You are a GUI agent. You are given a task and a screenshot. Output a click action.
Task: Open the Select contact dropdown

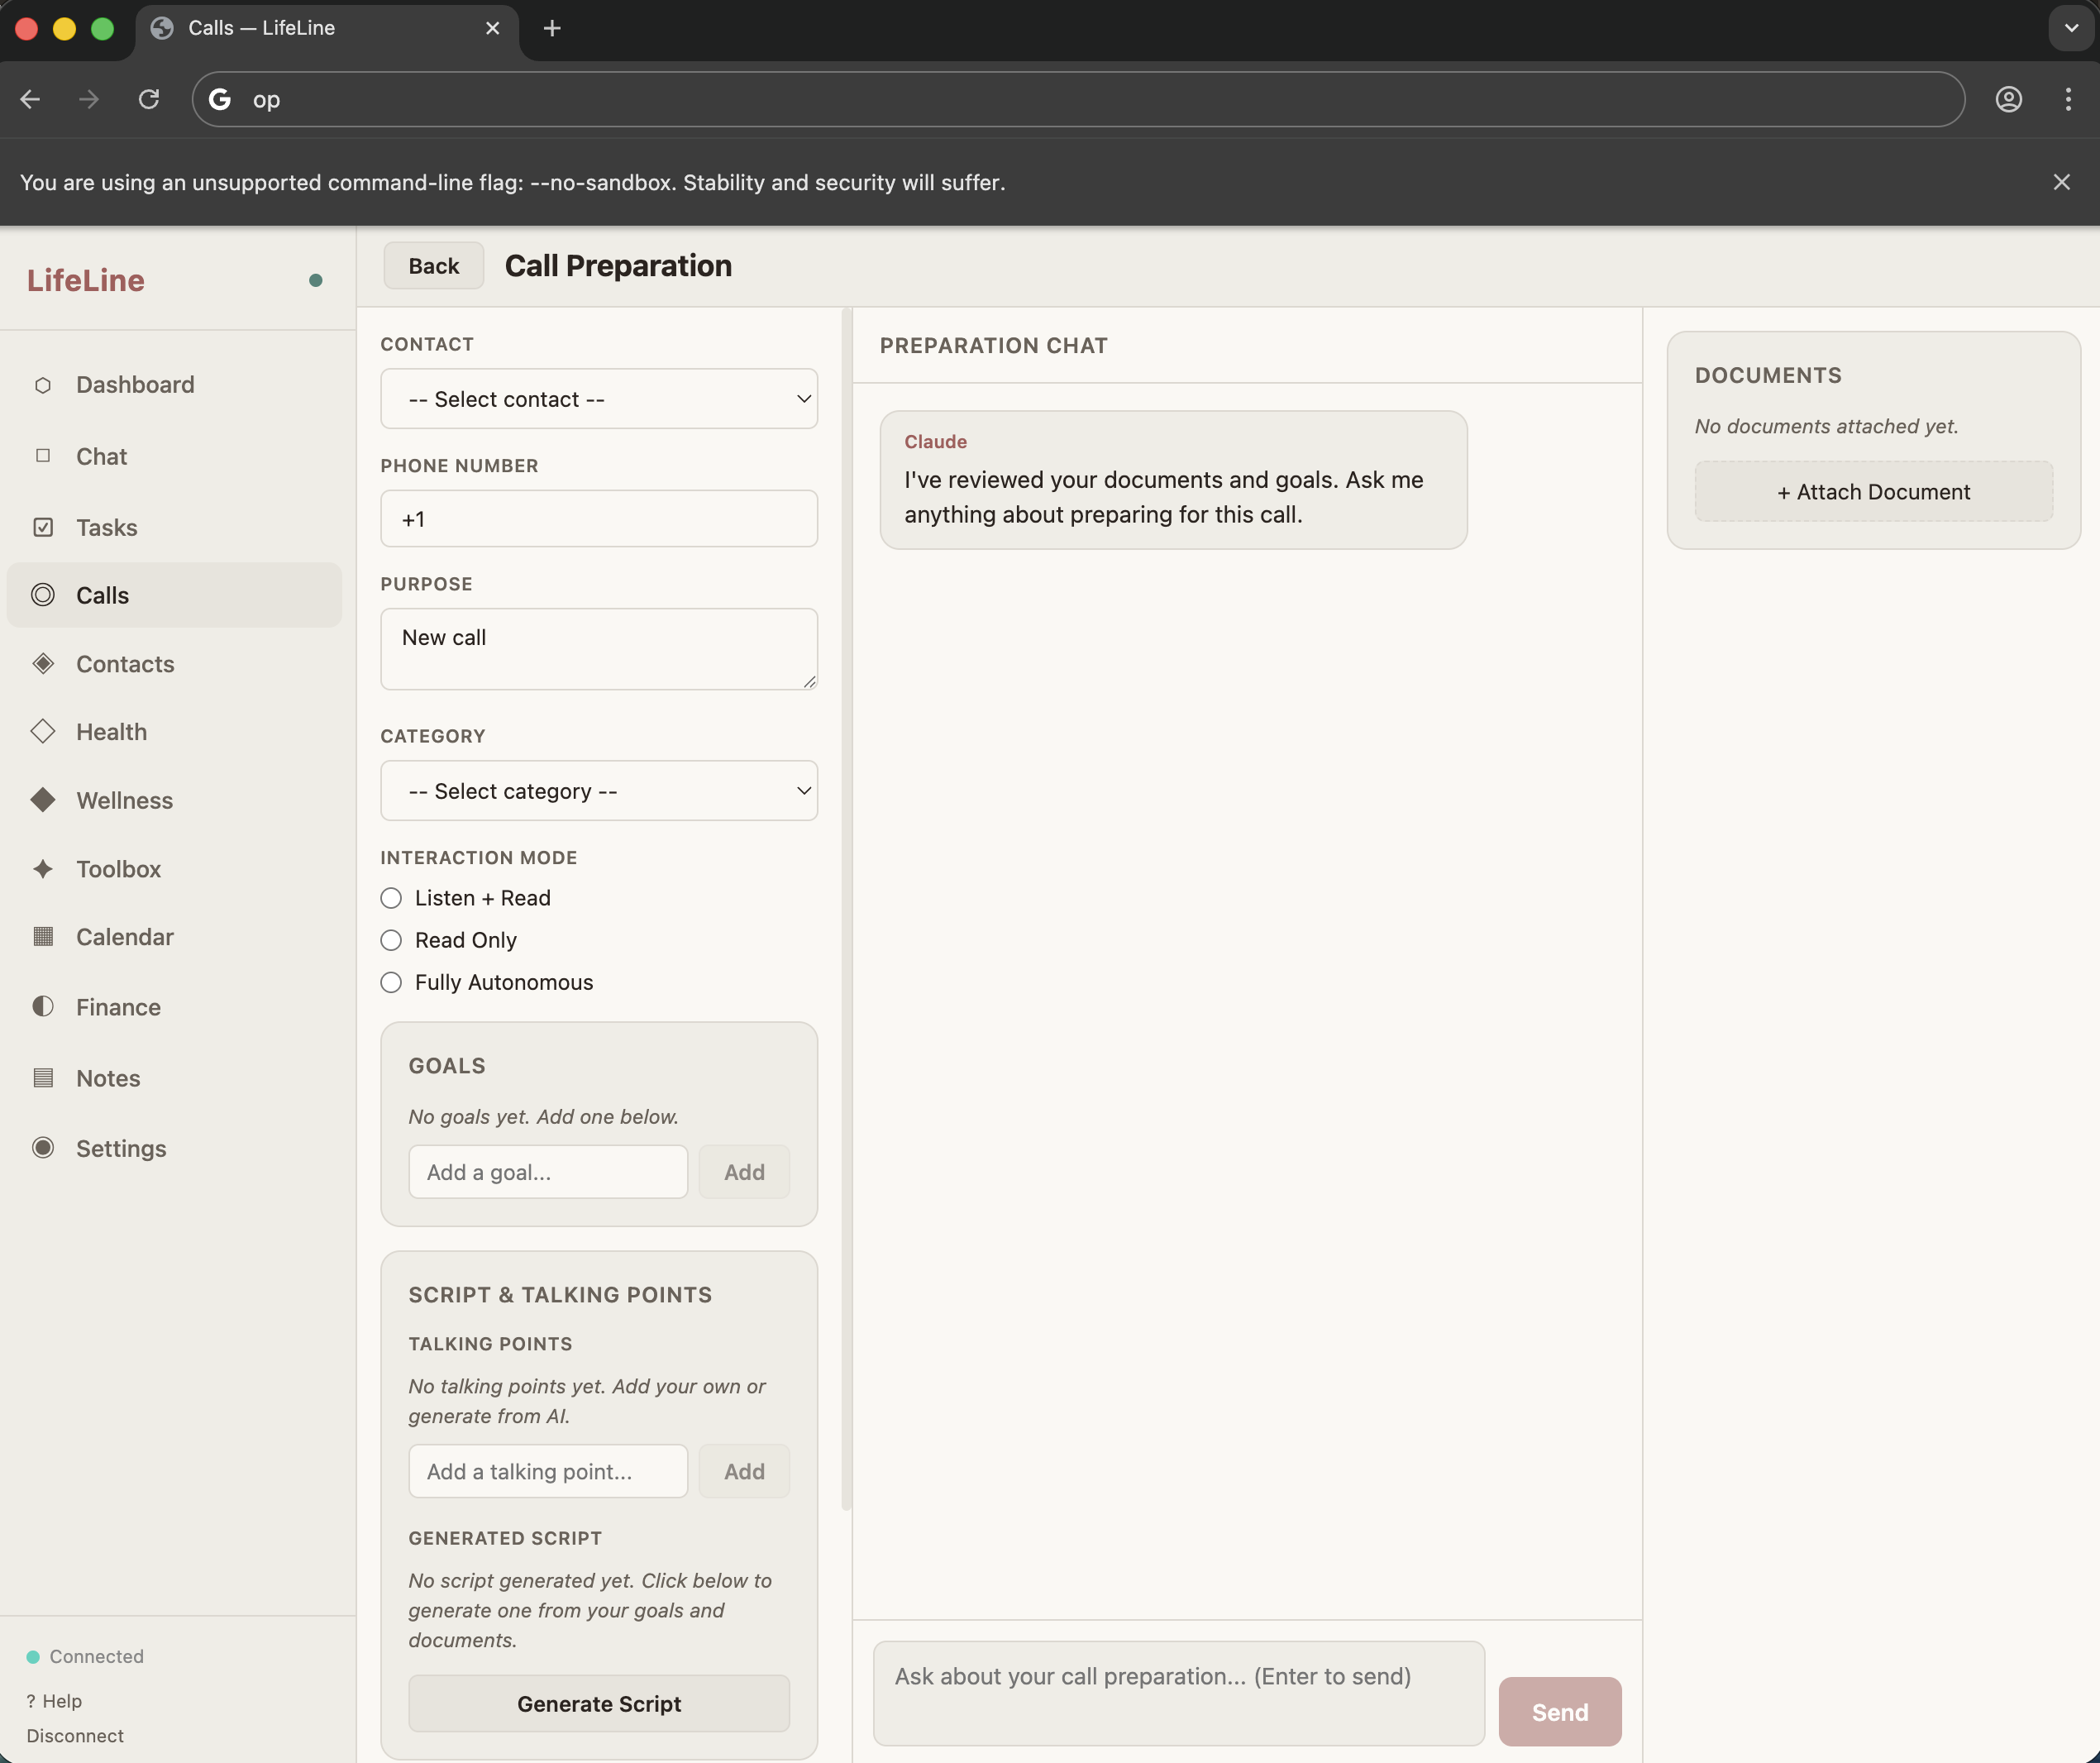[x=598, y=399]
